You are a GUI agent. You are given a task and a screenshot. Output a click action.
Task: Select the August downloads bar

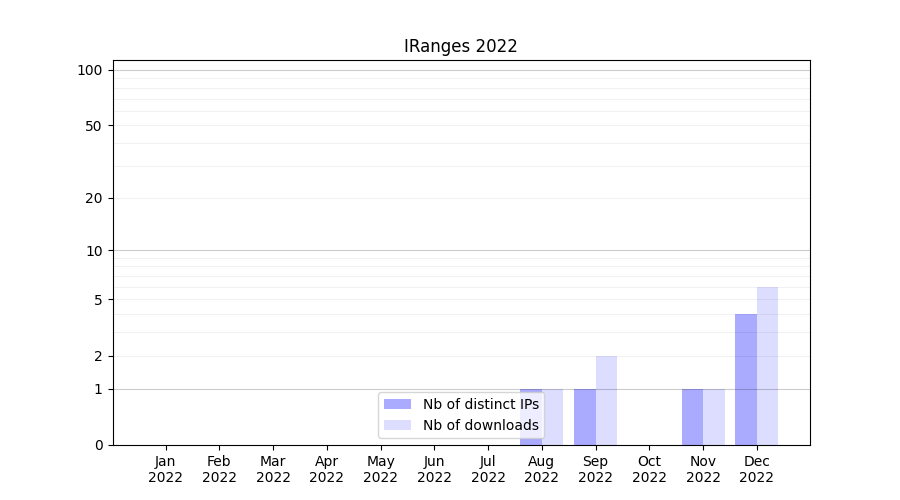click(x=553, y=416)
